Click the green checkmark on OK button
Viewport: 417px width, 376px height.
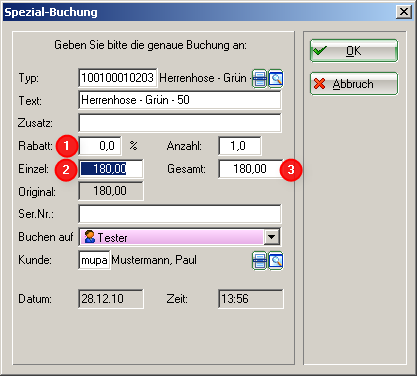[x=319, y=51]
